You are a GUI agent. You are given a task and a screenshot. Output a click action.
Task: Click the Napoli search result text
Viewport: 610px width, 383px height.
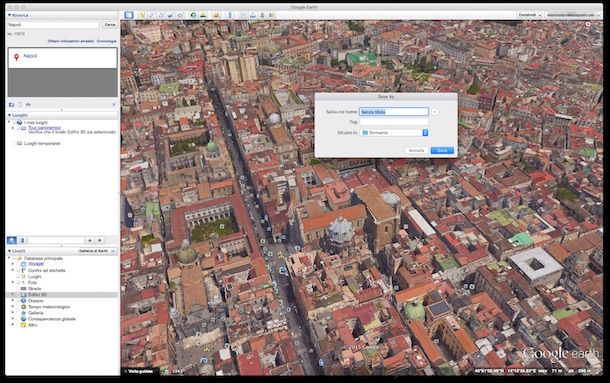click(x=30, y=56)
